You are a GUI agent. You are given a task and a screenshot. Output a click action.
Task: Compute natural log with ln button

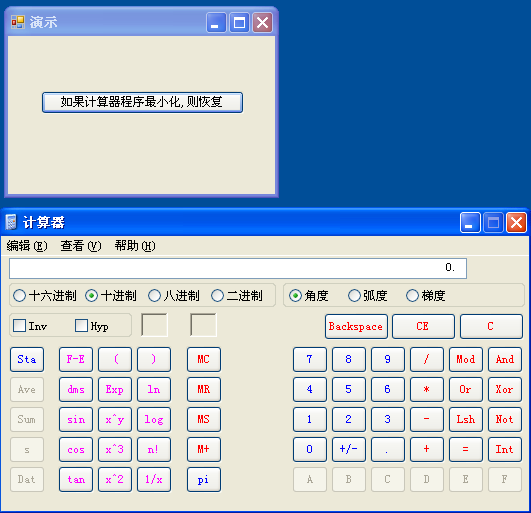(x=154, y=389)
